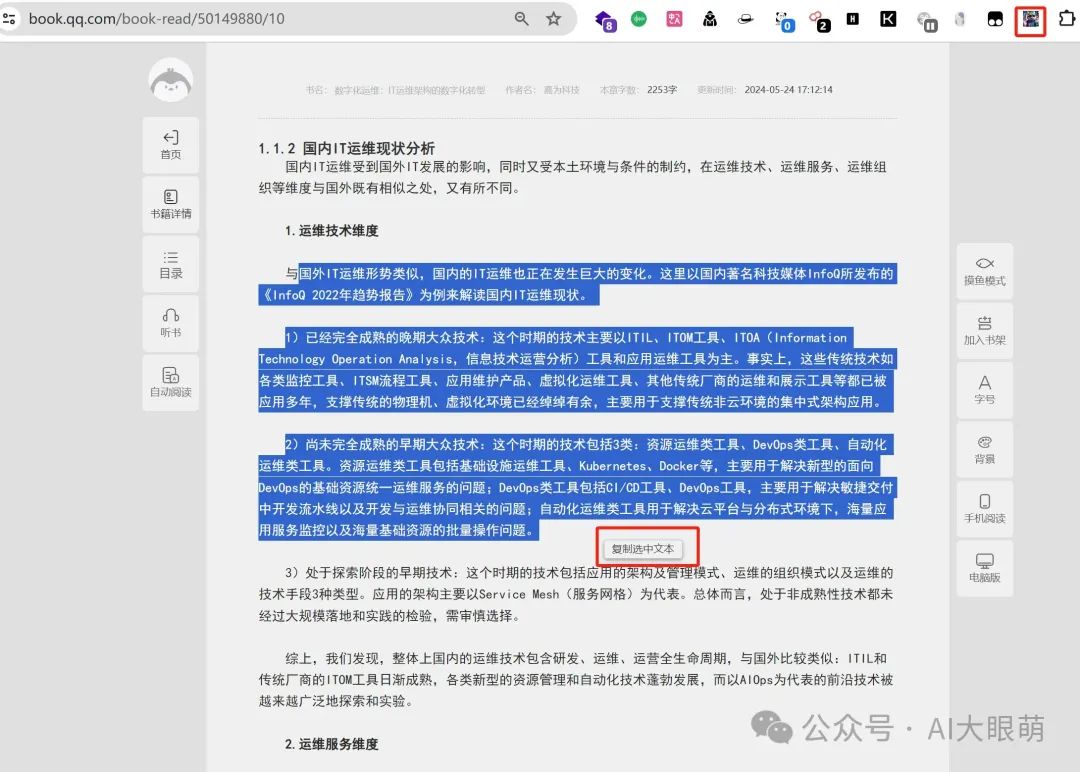Open the pink translate extension

(x=674, y=19)
